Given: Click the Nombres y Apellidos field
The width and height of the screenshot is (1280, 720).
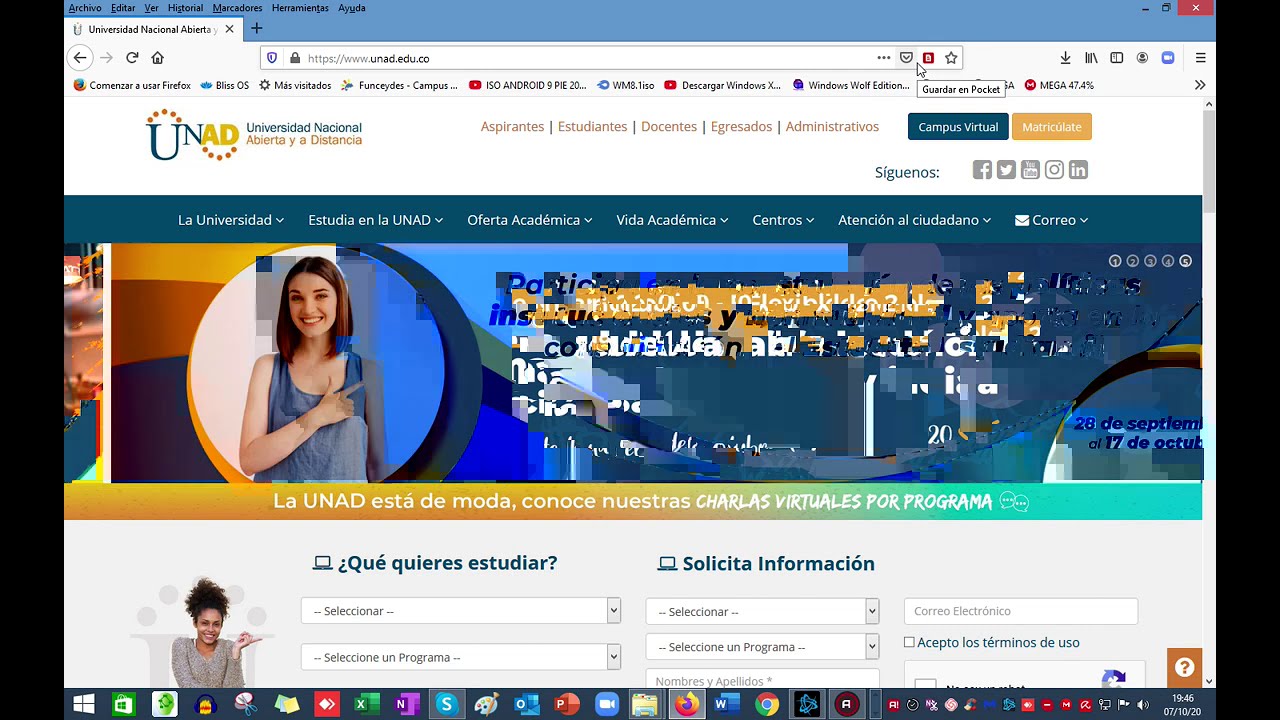Looking at the screenshot, I should tap(762, 680).
